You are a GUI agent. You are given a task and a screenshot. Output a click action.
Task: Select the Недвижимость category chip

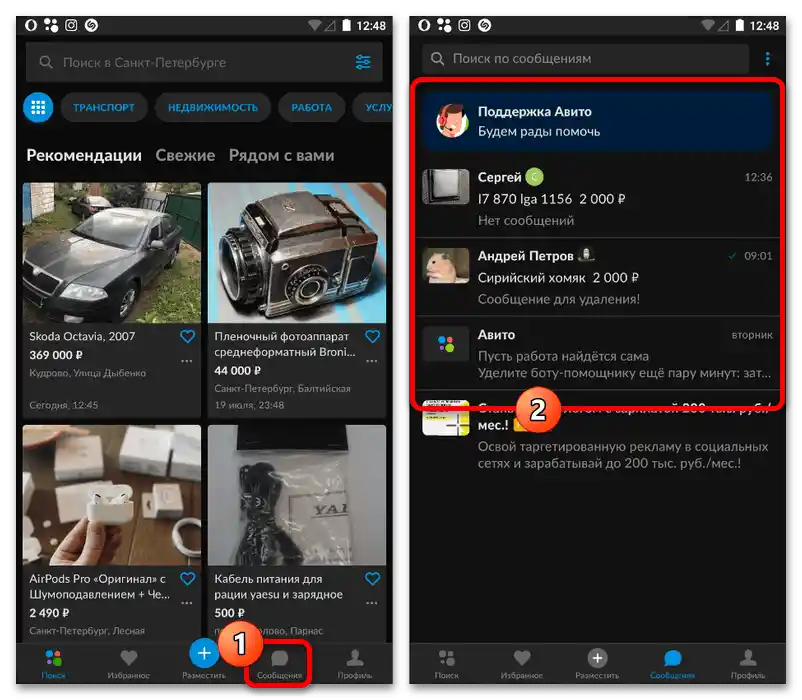[213, 107]
